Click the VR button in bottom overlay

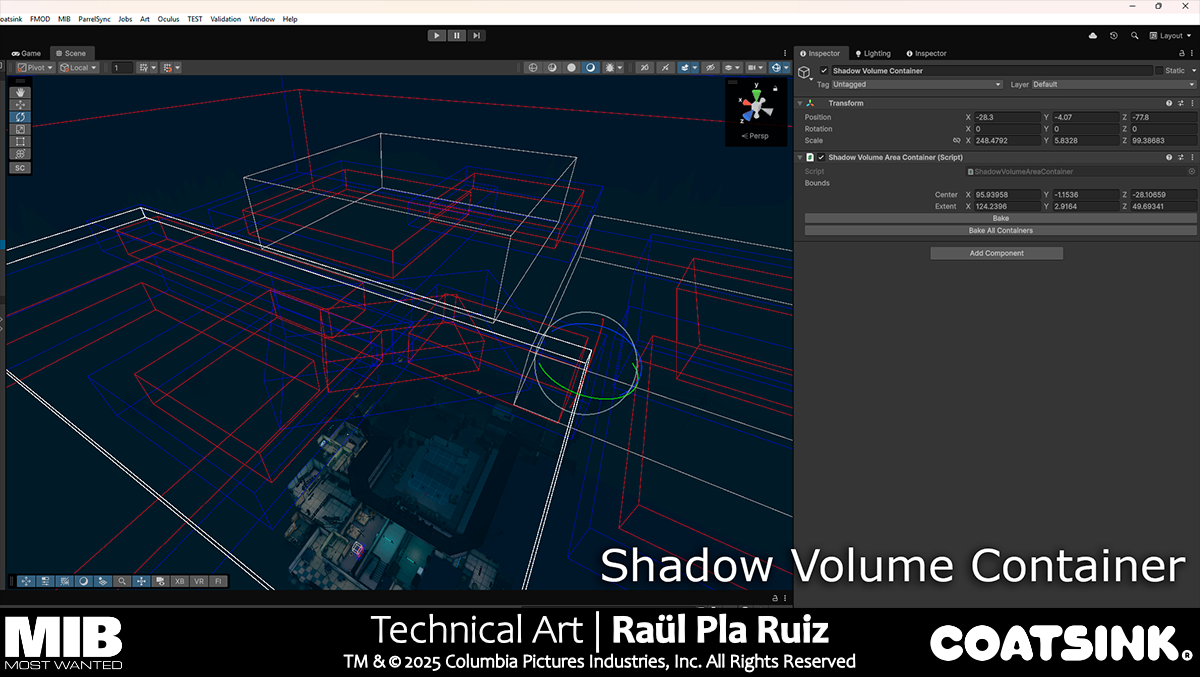pos(199,581)
